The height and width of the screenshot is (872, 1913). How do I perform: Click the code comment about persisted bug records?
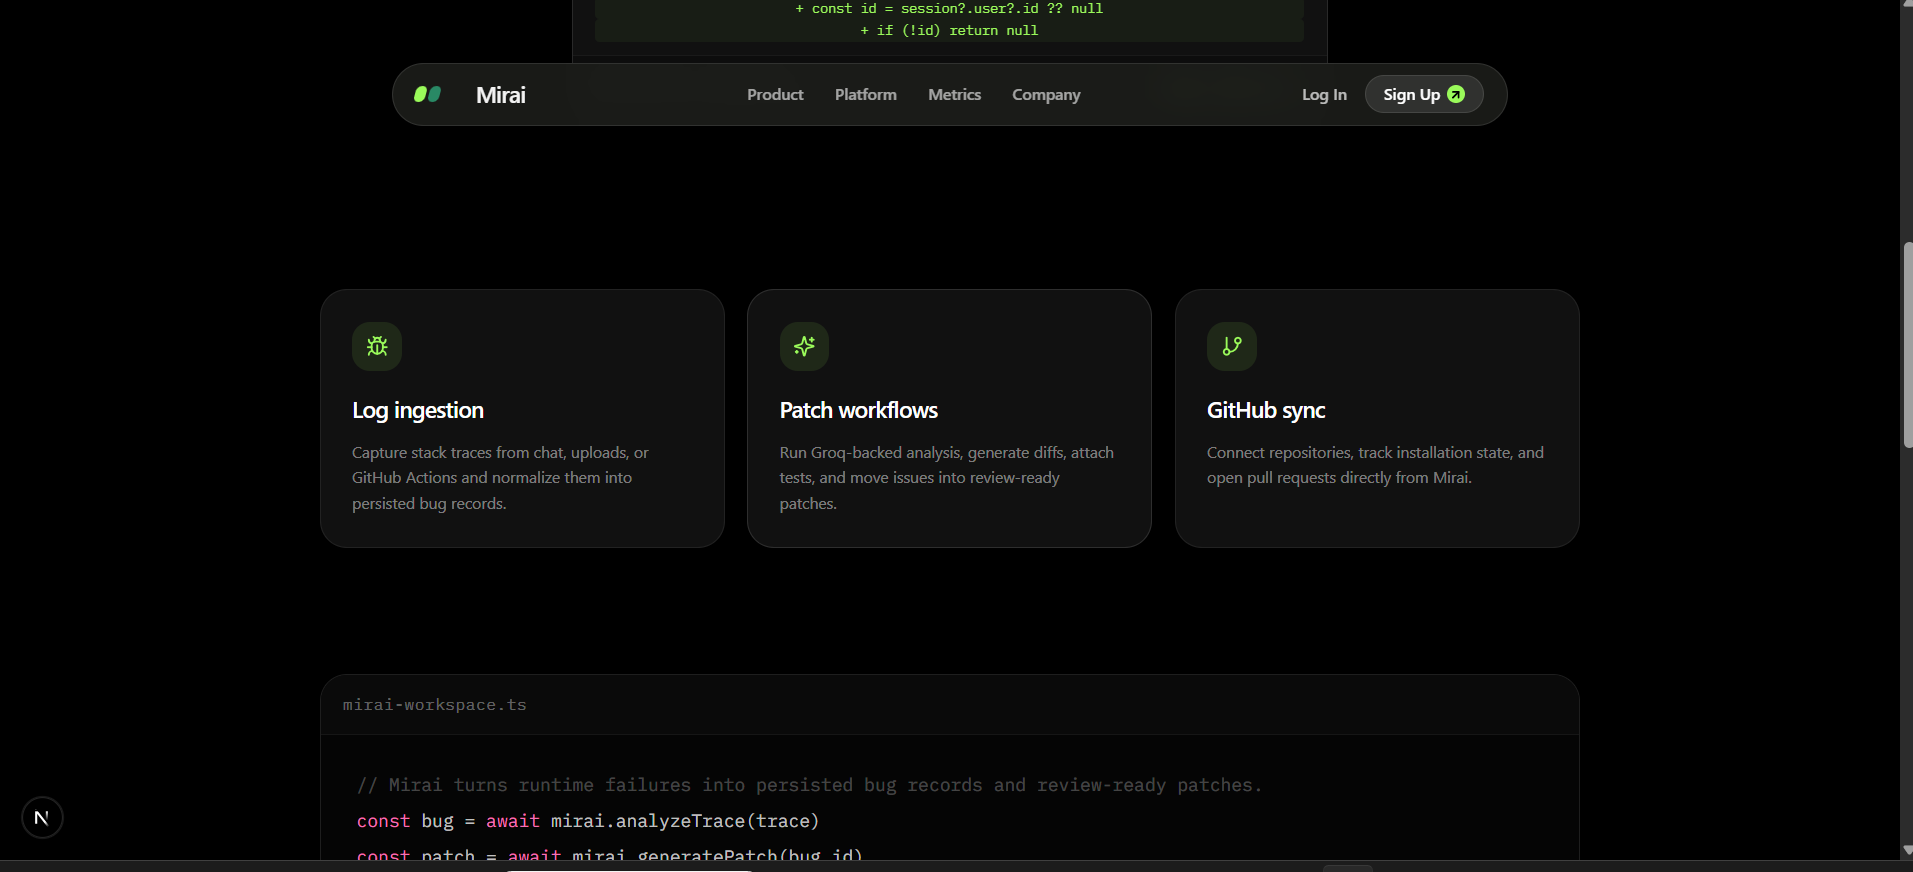tap(810, 785)
